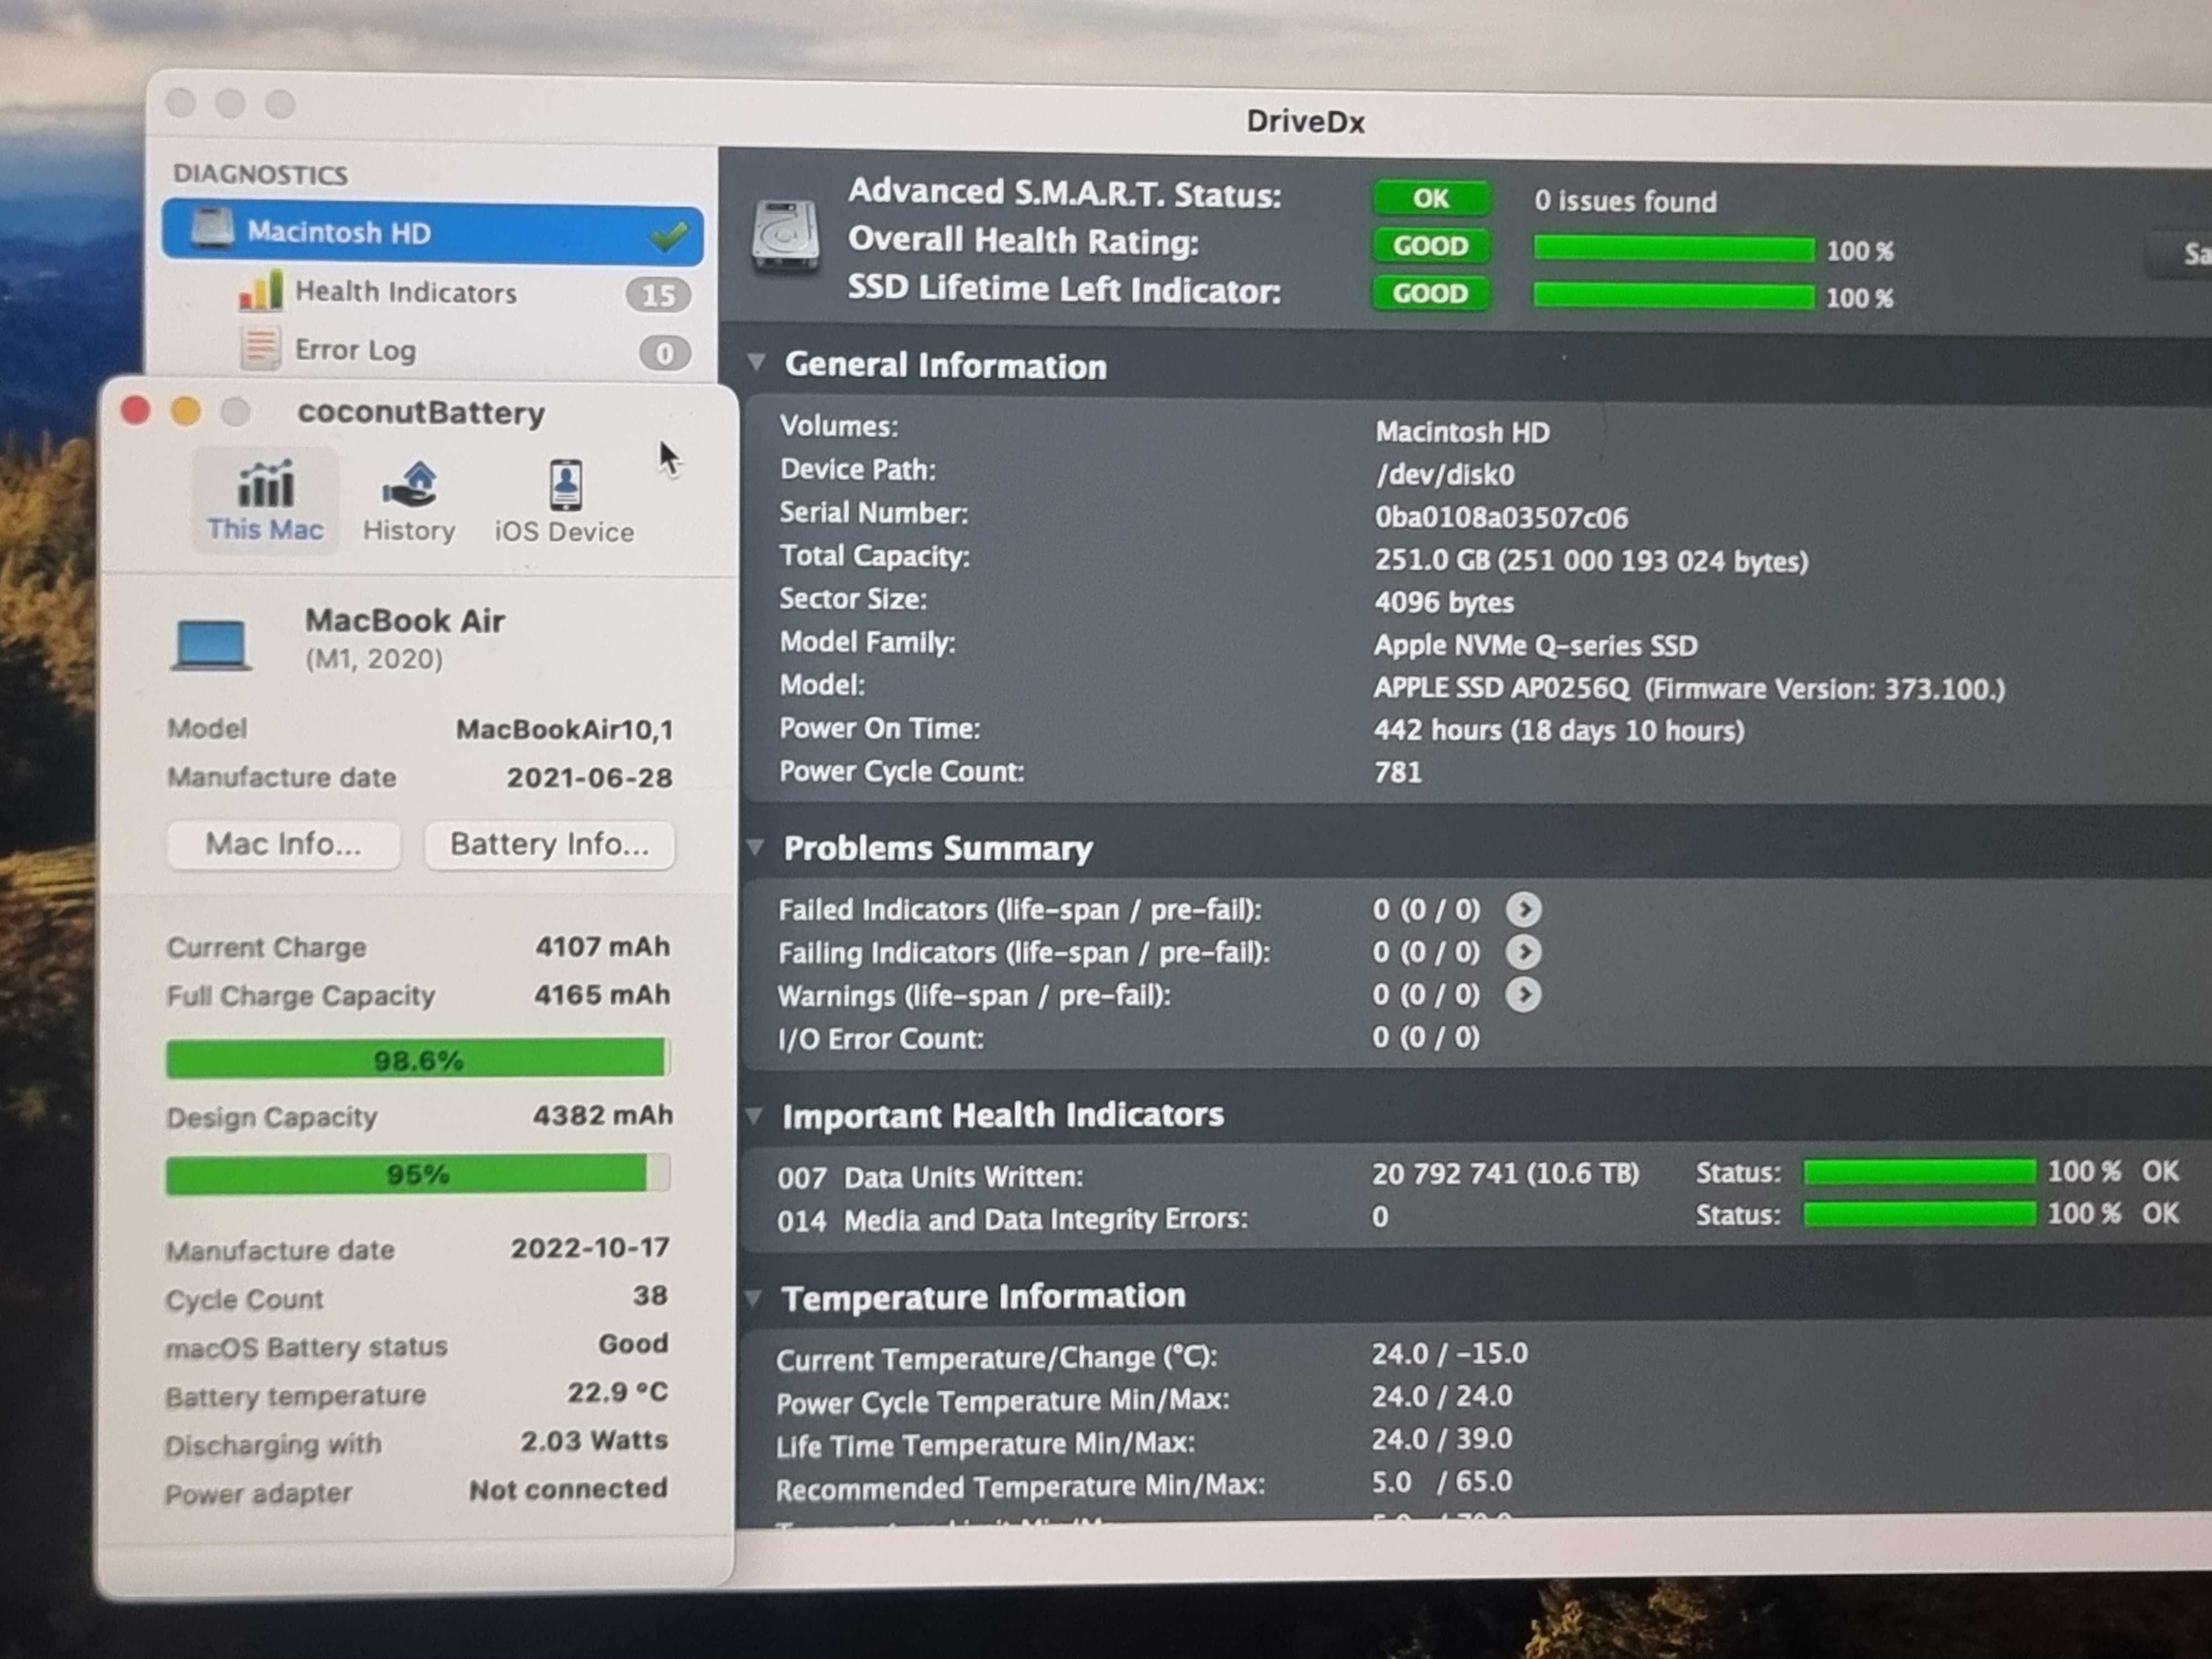Click Full Charge Capacity value 4165 mAh
2212x1659 pixels.
click(x=602, y=995)
